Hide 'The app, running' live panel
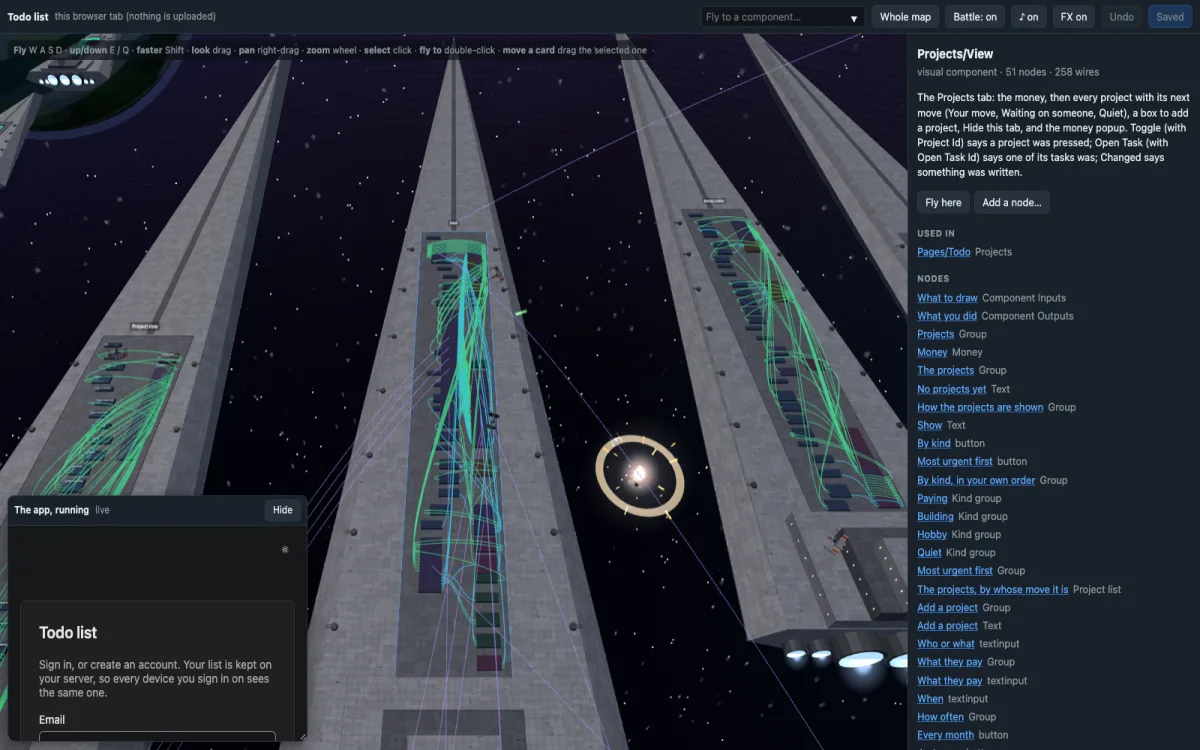The image size is (1200, 750). (283, 510)
